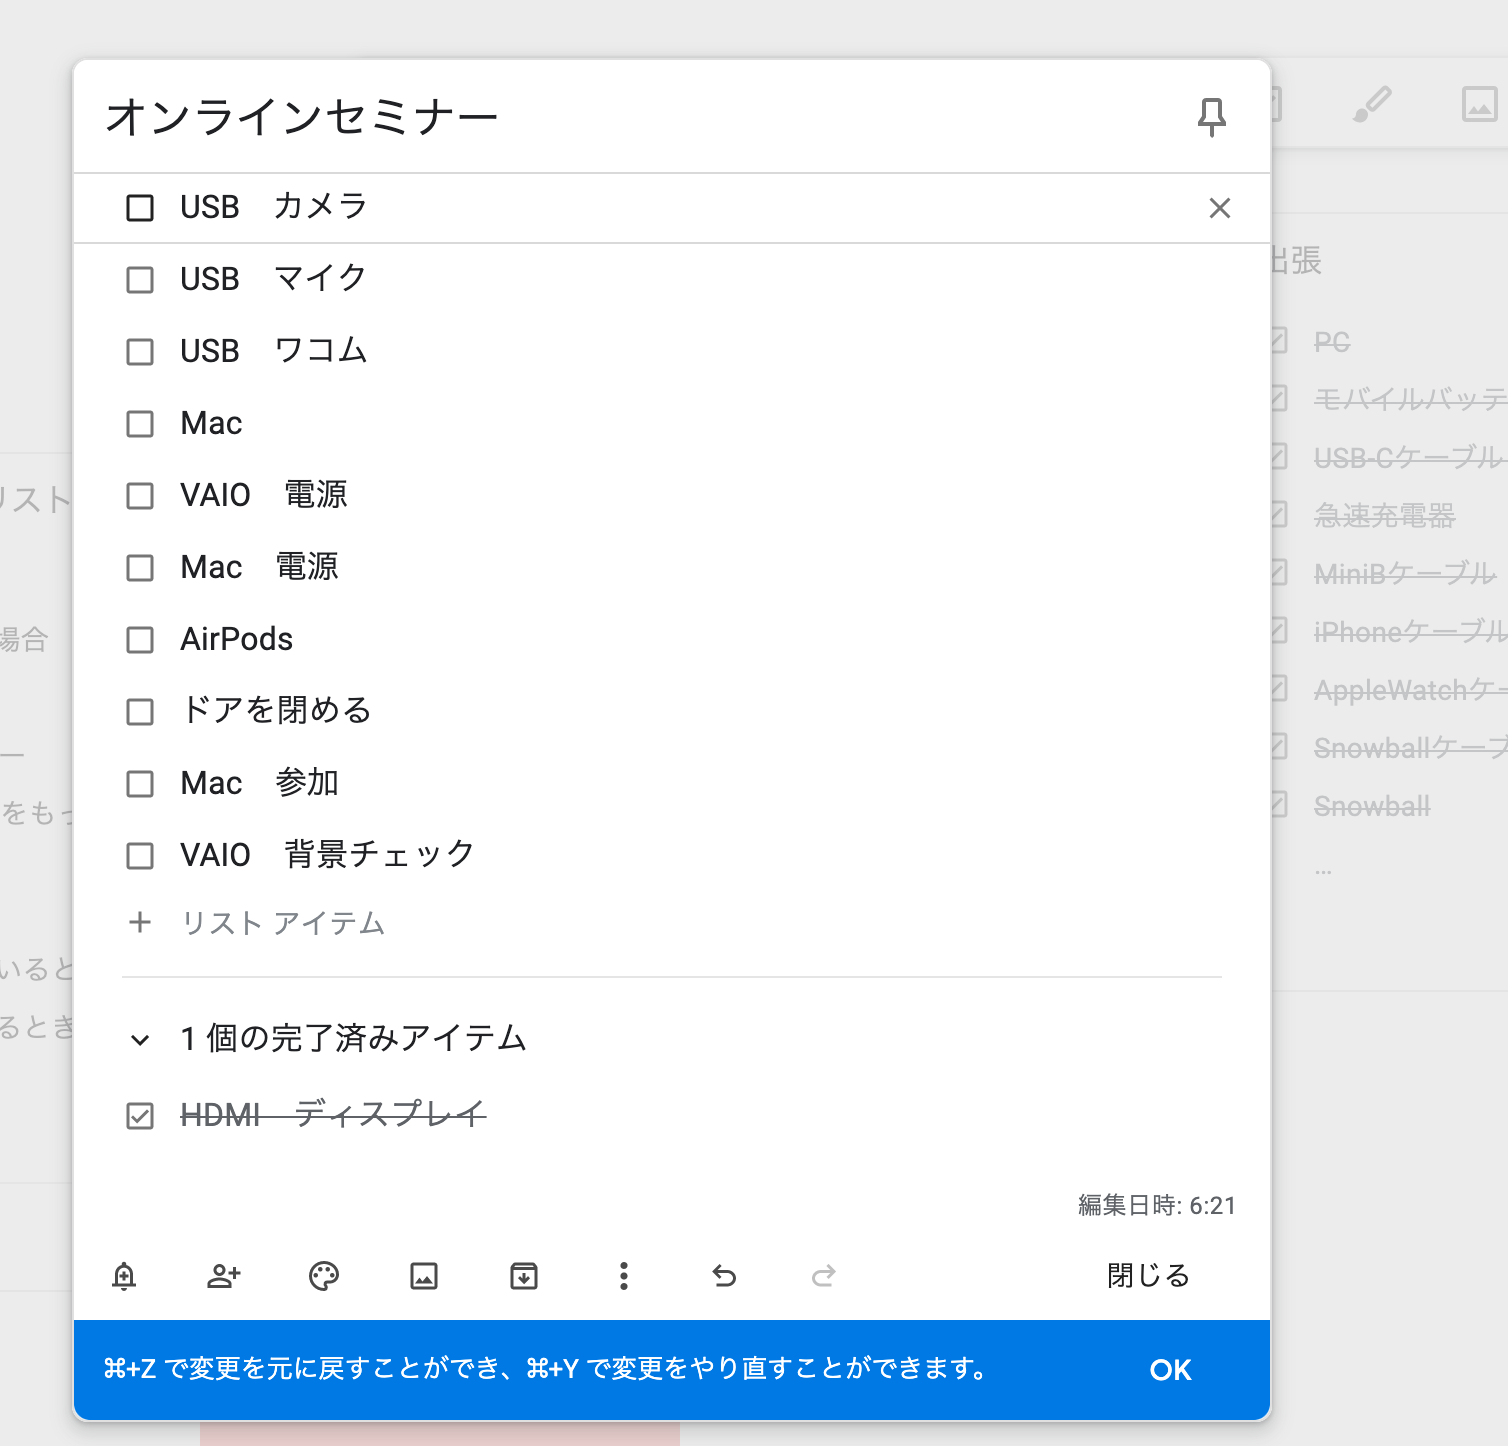The image size is (1508, 1446).
Task: Click the text Mac 参加
Action: [x=260, y=783]
